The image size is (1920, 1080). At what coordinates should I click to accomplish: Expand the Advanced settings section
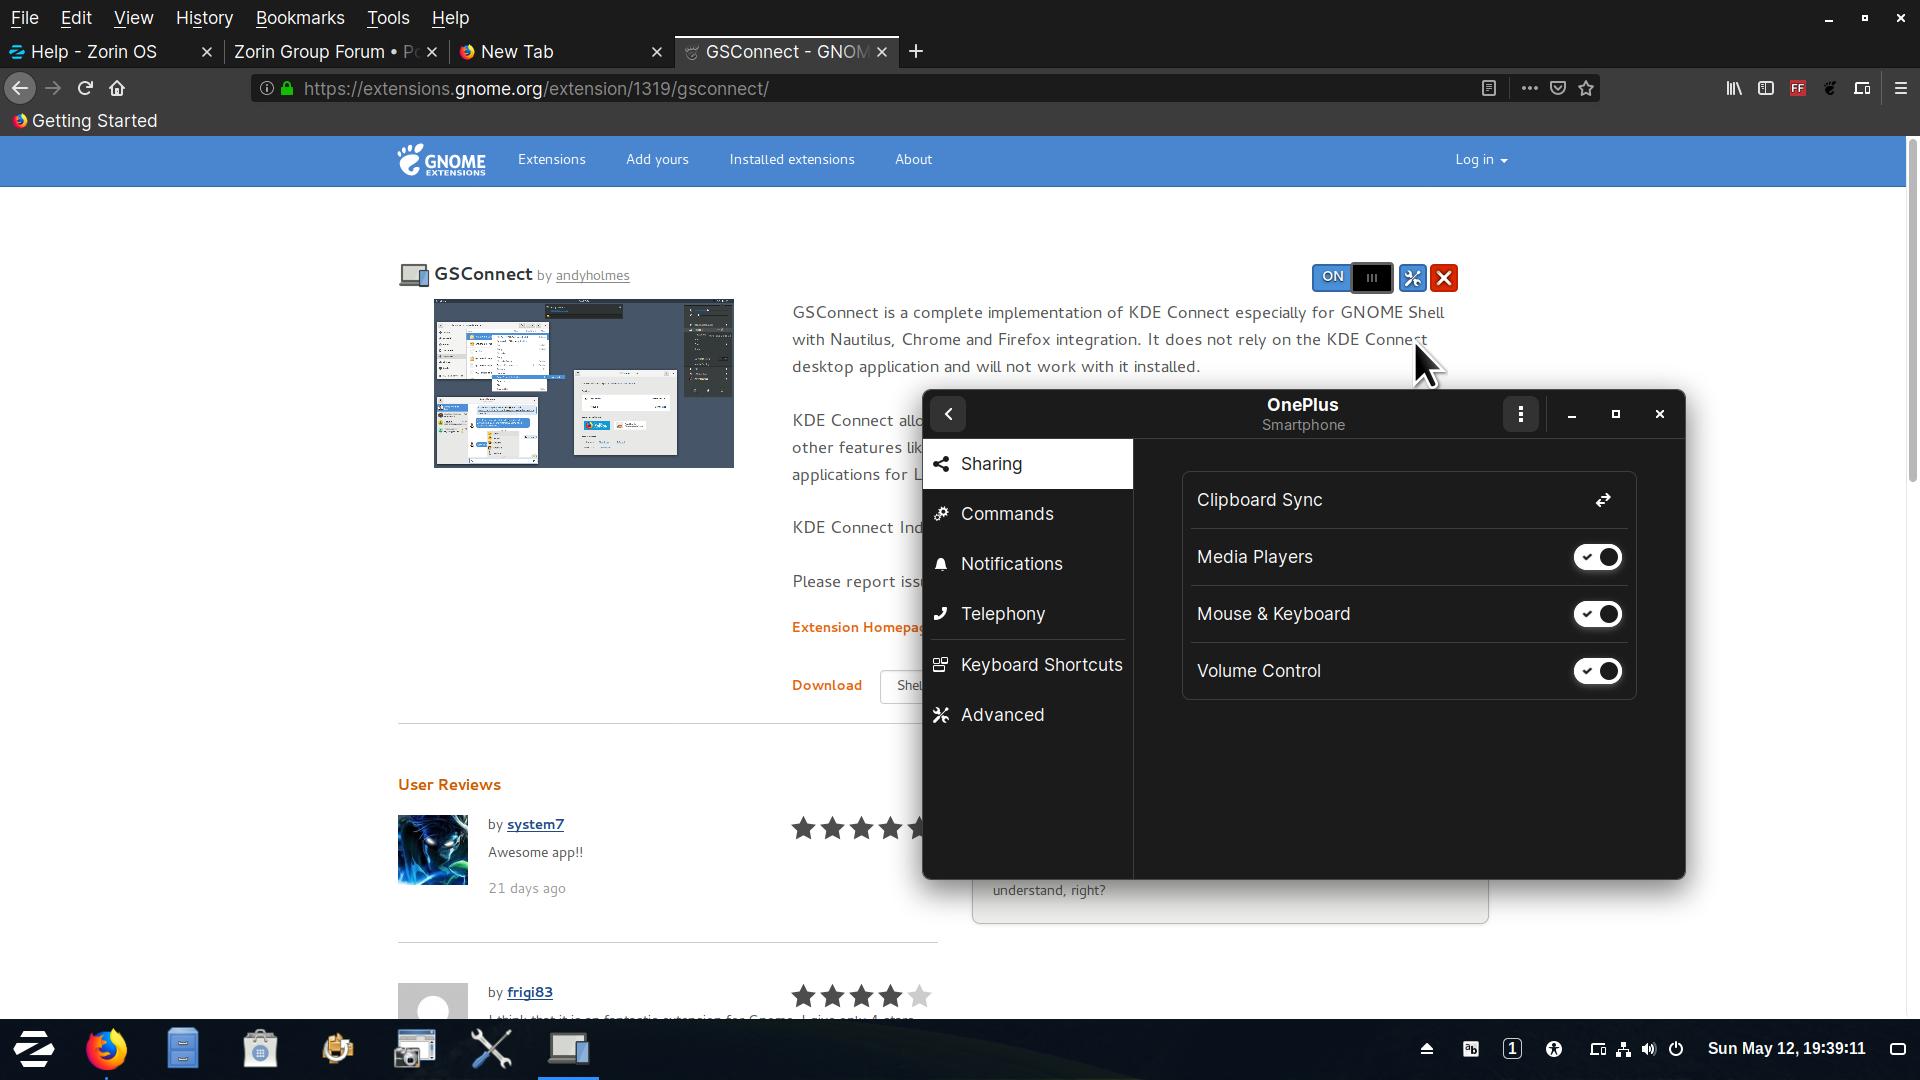pos(1002,713)
